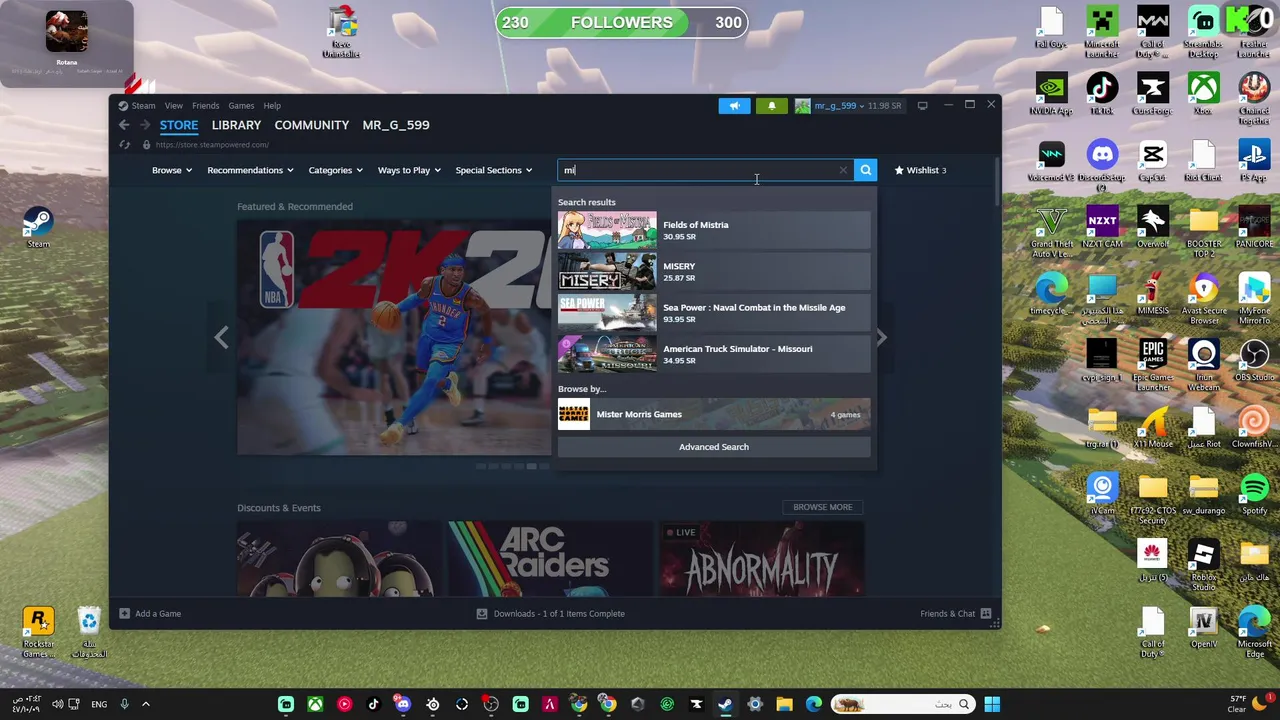Open the NZXT CAM desktop icon
This screenshot has width=1280, height=720.
point(1102,227)
